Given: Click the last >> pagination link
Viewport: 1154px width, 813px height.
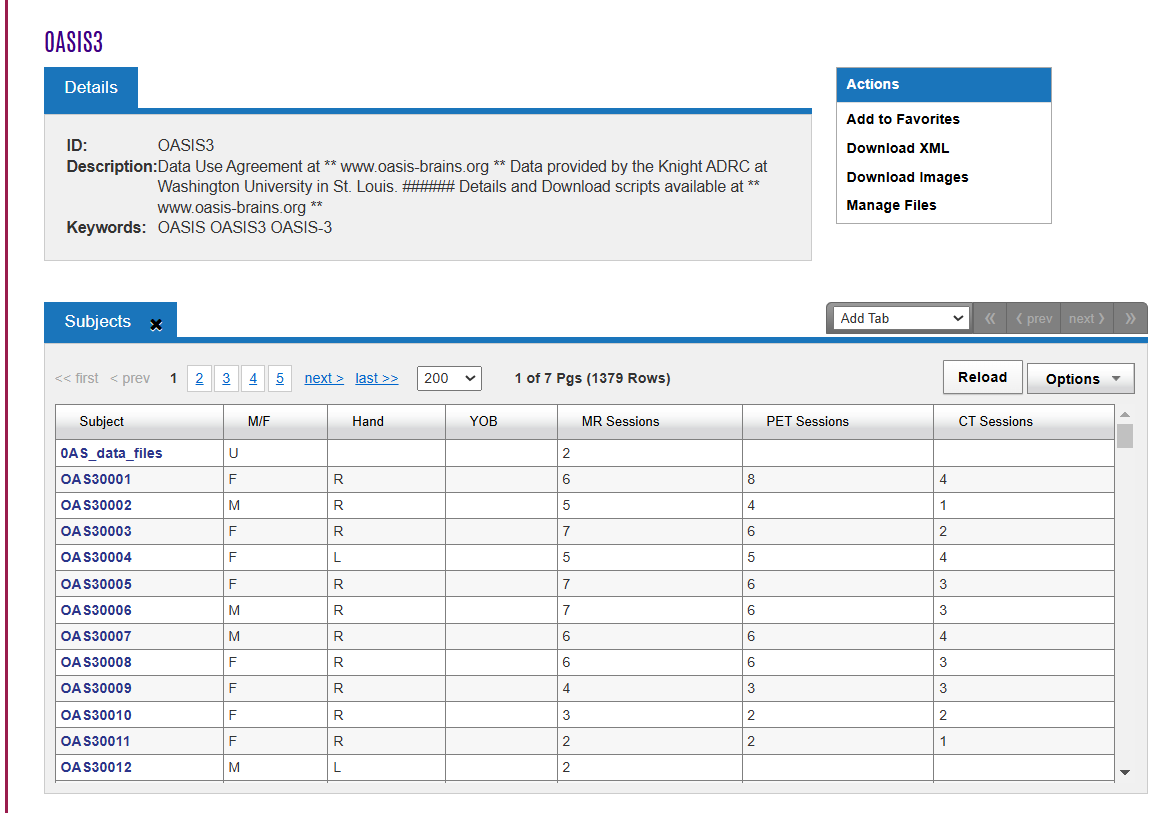Looking at the screenshot, I should 377,378.
